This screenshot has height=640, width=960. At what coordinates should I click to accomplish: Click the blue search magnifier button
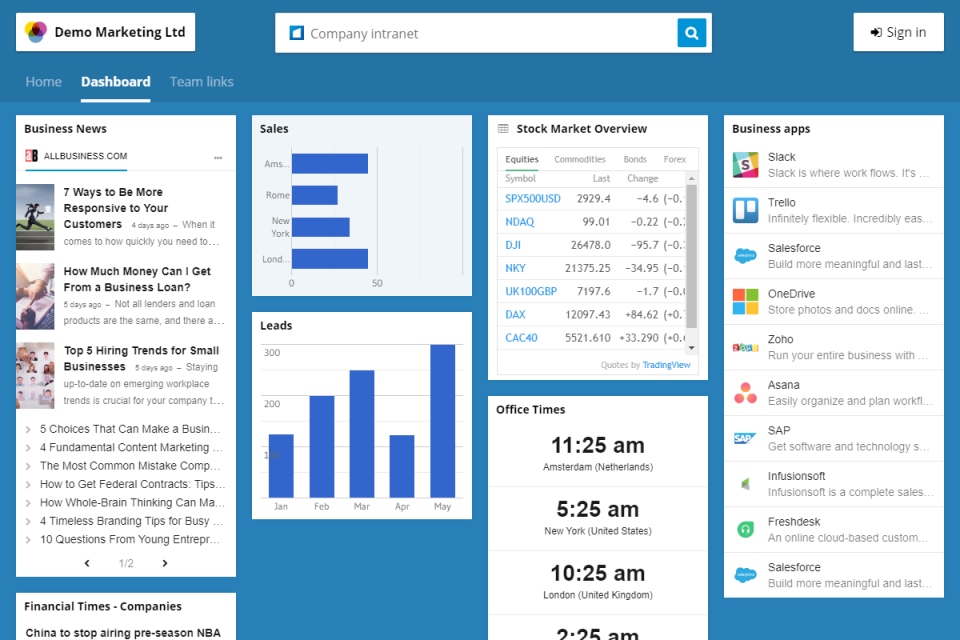coord(692,33)
